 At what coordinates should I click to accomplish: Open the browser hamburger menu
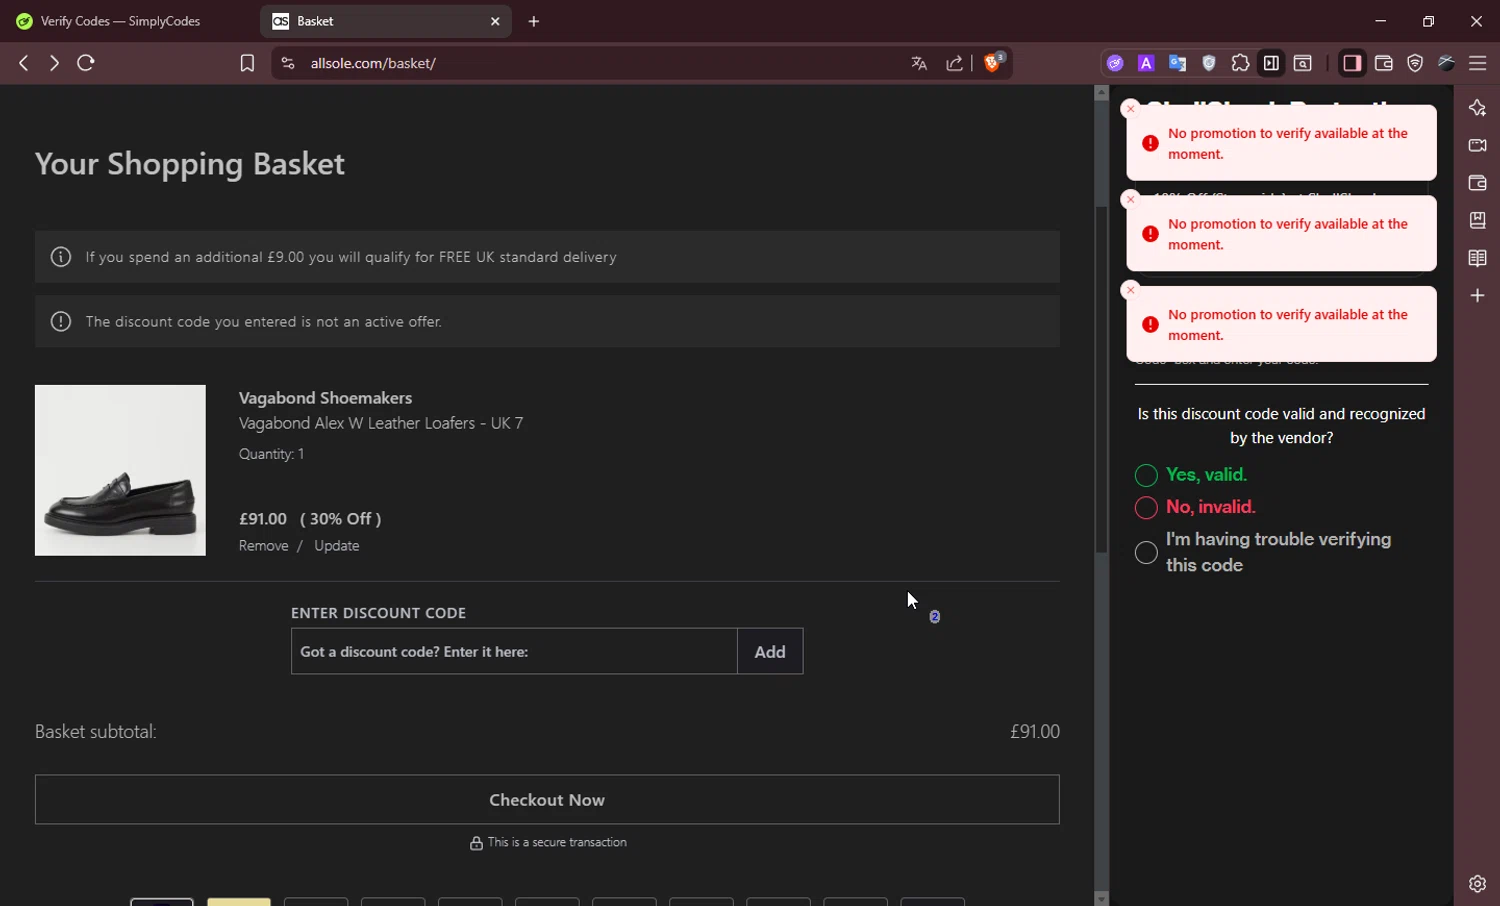coord(1478,63)
